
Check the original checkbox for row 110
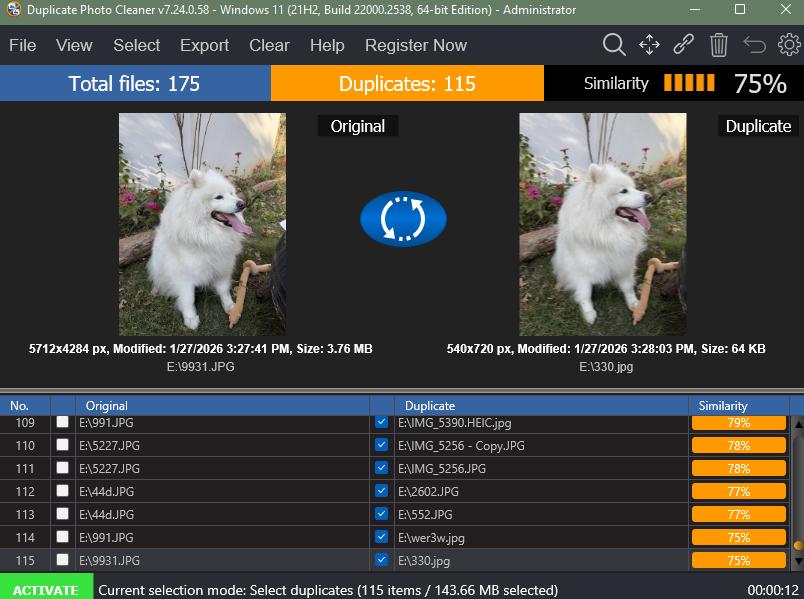point(63,445)
